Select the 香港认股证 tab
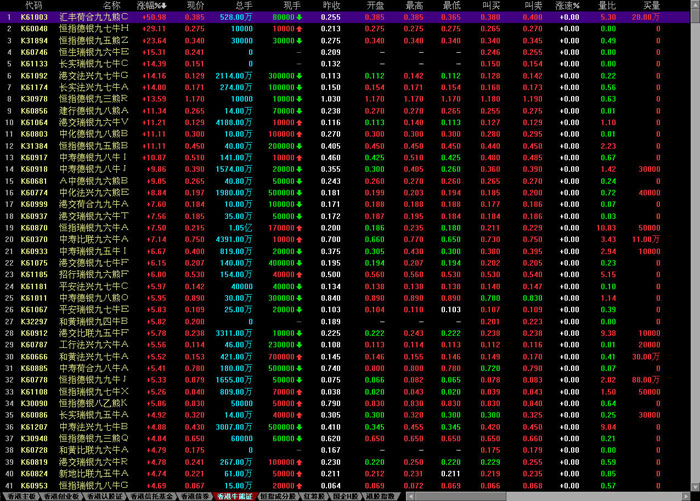Viewport: 700px width, 501px height. click(x=106, y=495)
